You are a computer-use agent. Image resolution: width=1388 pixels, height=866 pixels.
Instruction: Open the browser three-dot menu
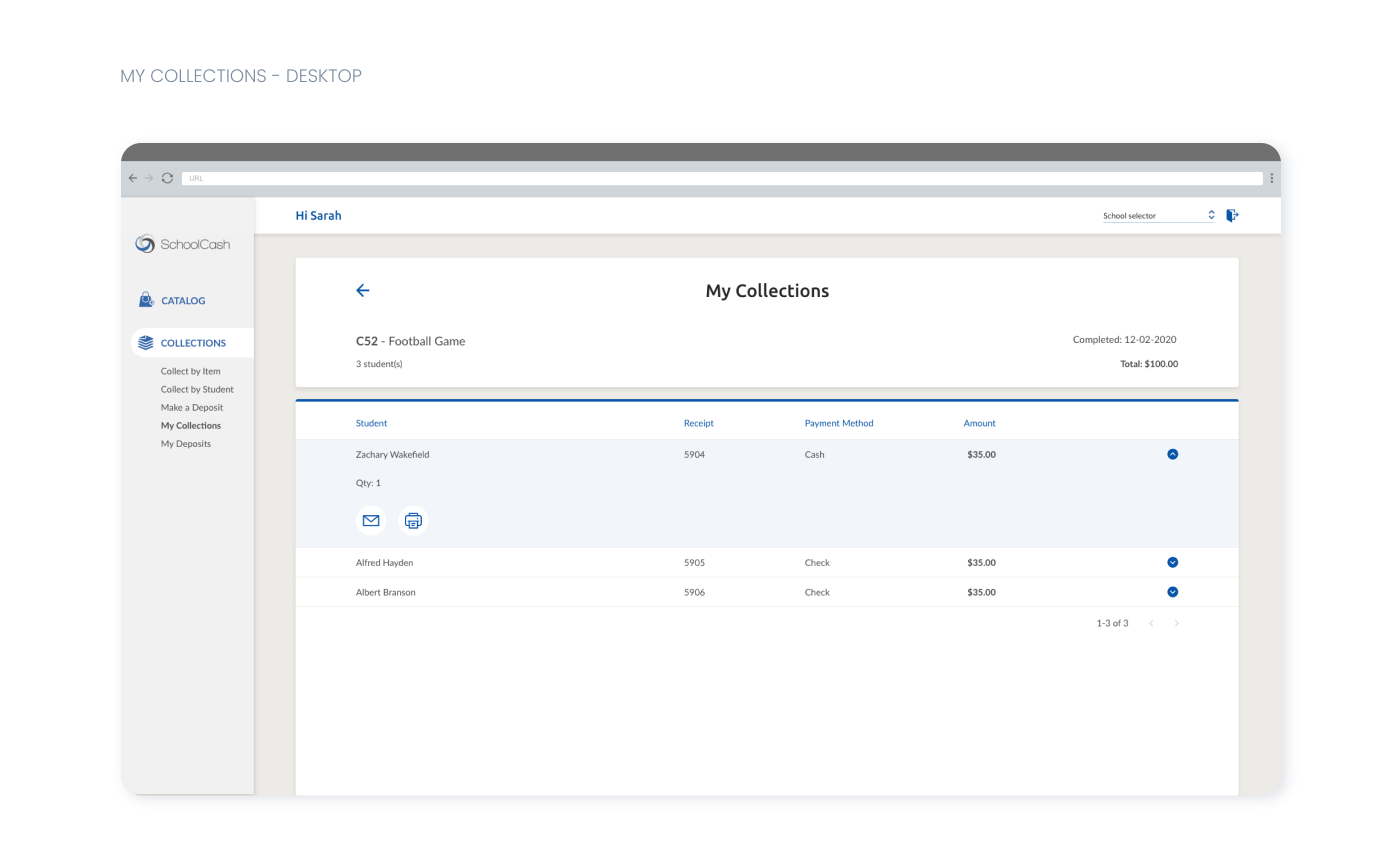click(x=1272, y=178)
